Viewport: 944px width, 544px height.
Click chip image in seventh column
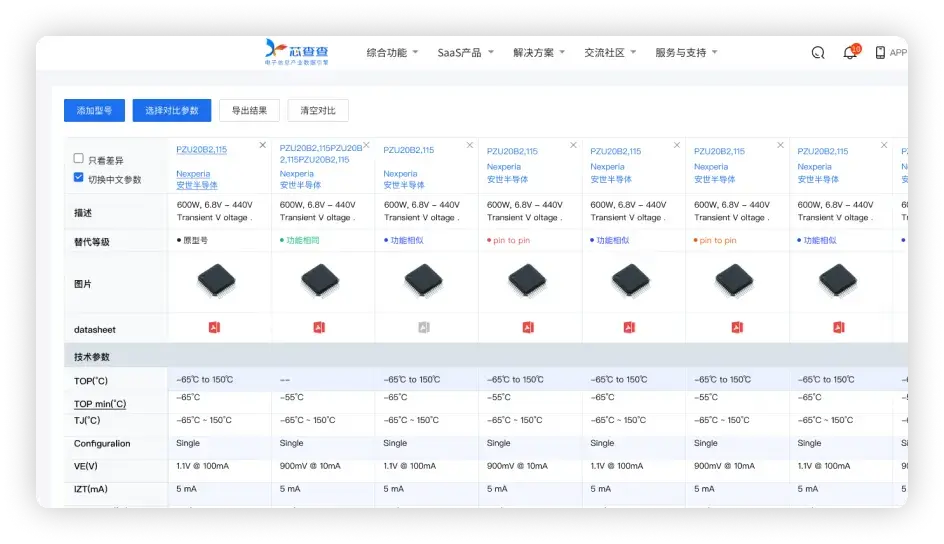point(837,280)
